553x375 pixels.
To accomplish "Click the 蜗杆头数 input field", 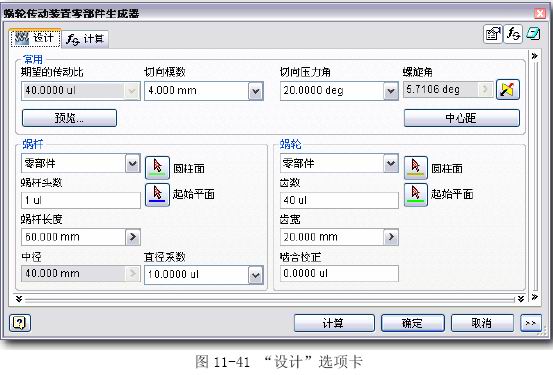I will (x=81, y=200).
